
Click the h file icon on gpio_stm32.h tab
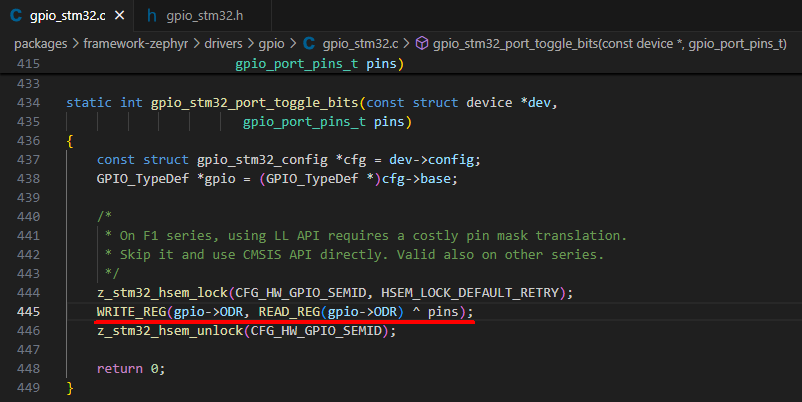(x=151, y=16)
